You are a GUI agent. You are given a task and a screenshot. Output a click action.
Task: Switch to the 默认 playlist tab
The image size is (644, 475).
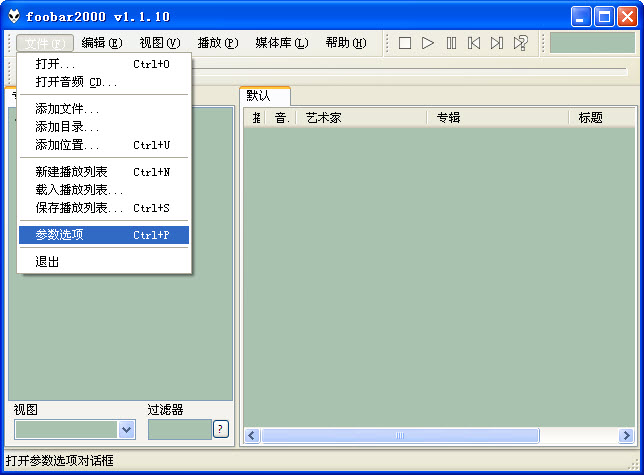[259, 96]
